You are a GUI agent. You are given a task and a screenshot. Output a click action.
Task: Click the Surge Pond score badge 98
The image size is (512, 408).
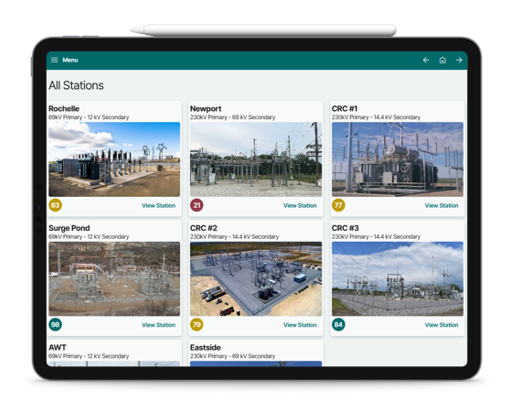click(55, 324)
